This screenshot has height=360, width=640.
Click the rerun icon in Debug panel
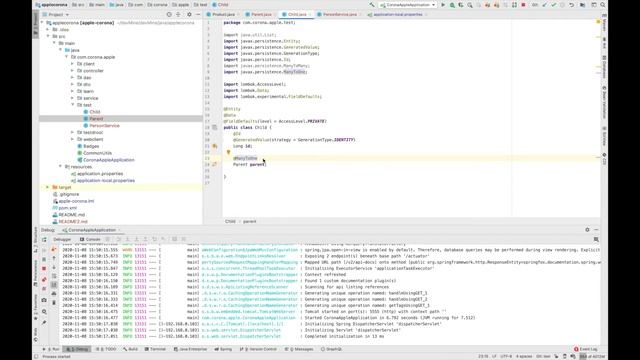(x=44, y=240)
